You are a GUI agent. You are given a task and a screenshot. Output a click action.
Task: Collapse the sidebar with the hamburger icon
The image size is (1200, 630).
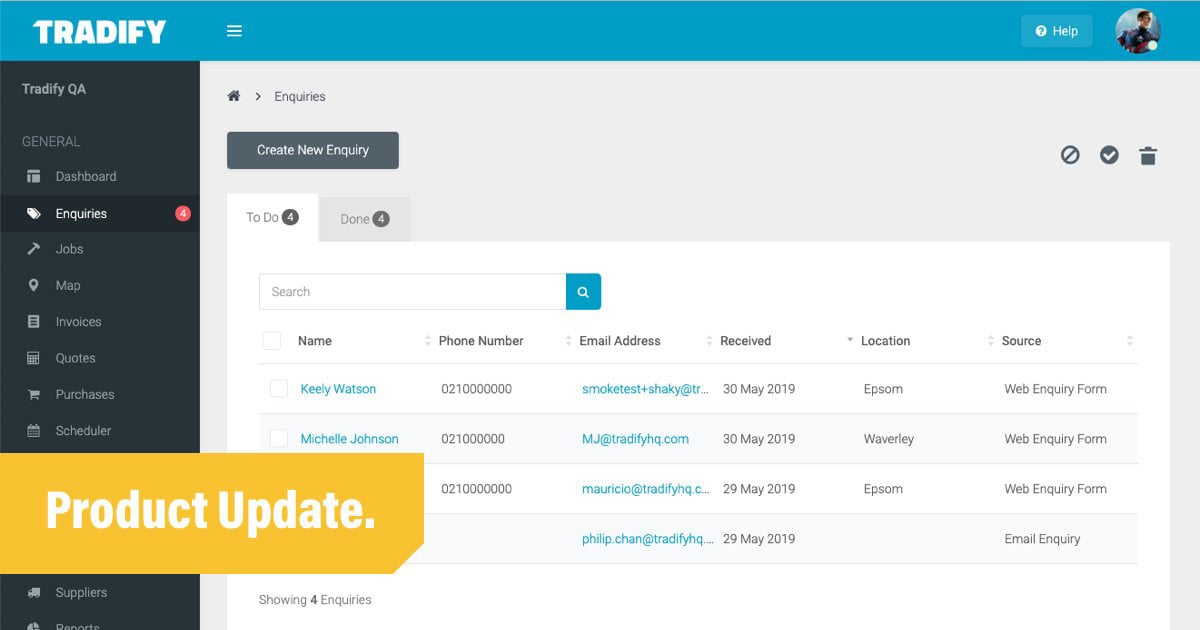234,30
